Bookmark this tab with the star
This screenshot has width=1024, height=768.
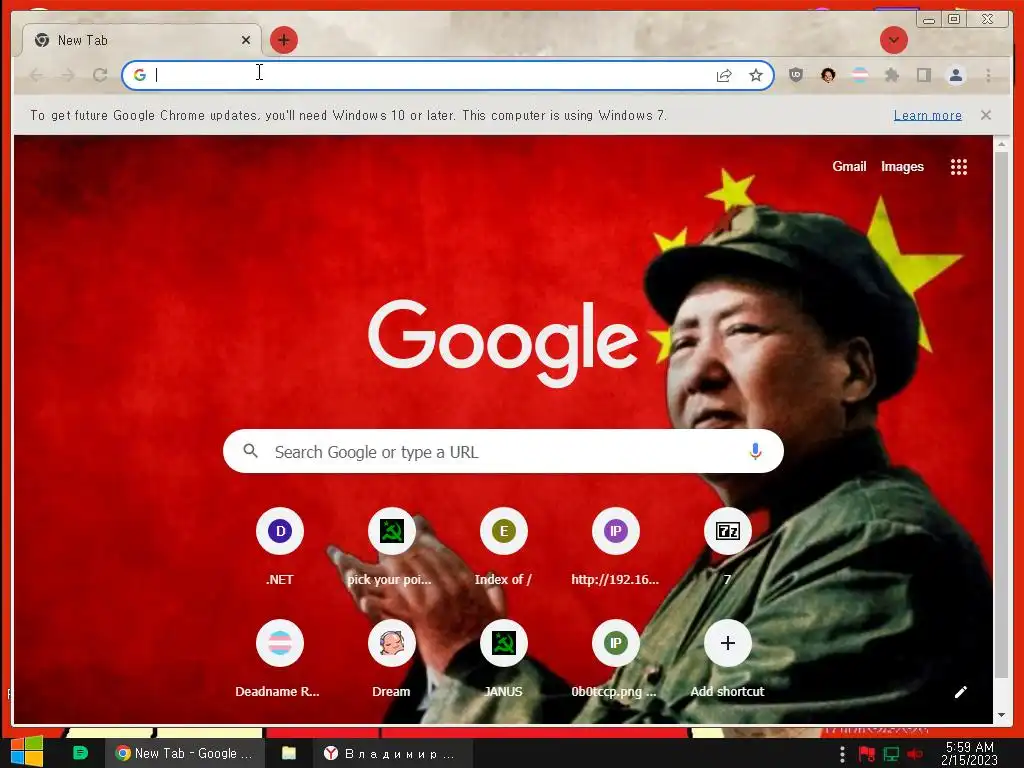click(756, 75)
